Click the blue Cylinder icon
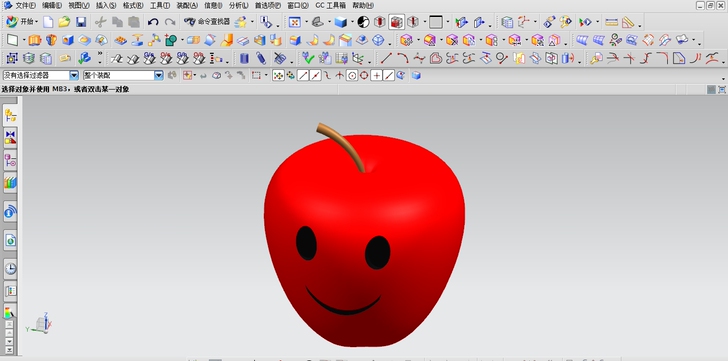This screenshot has width=728, height=361. [x=244, y=58]
